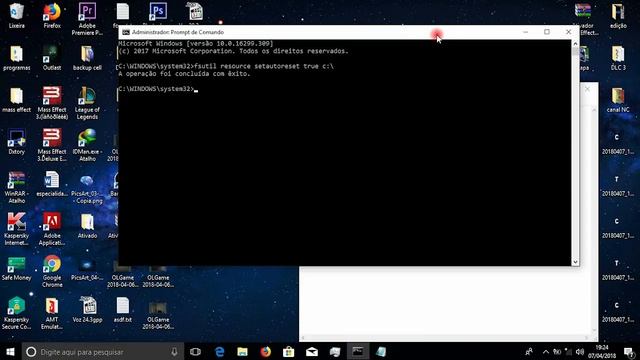Select the asdf.txt text file
The width and height of the screenshot is (640, 360).
point(122,310)
